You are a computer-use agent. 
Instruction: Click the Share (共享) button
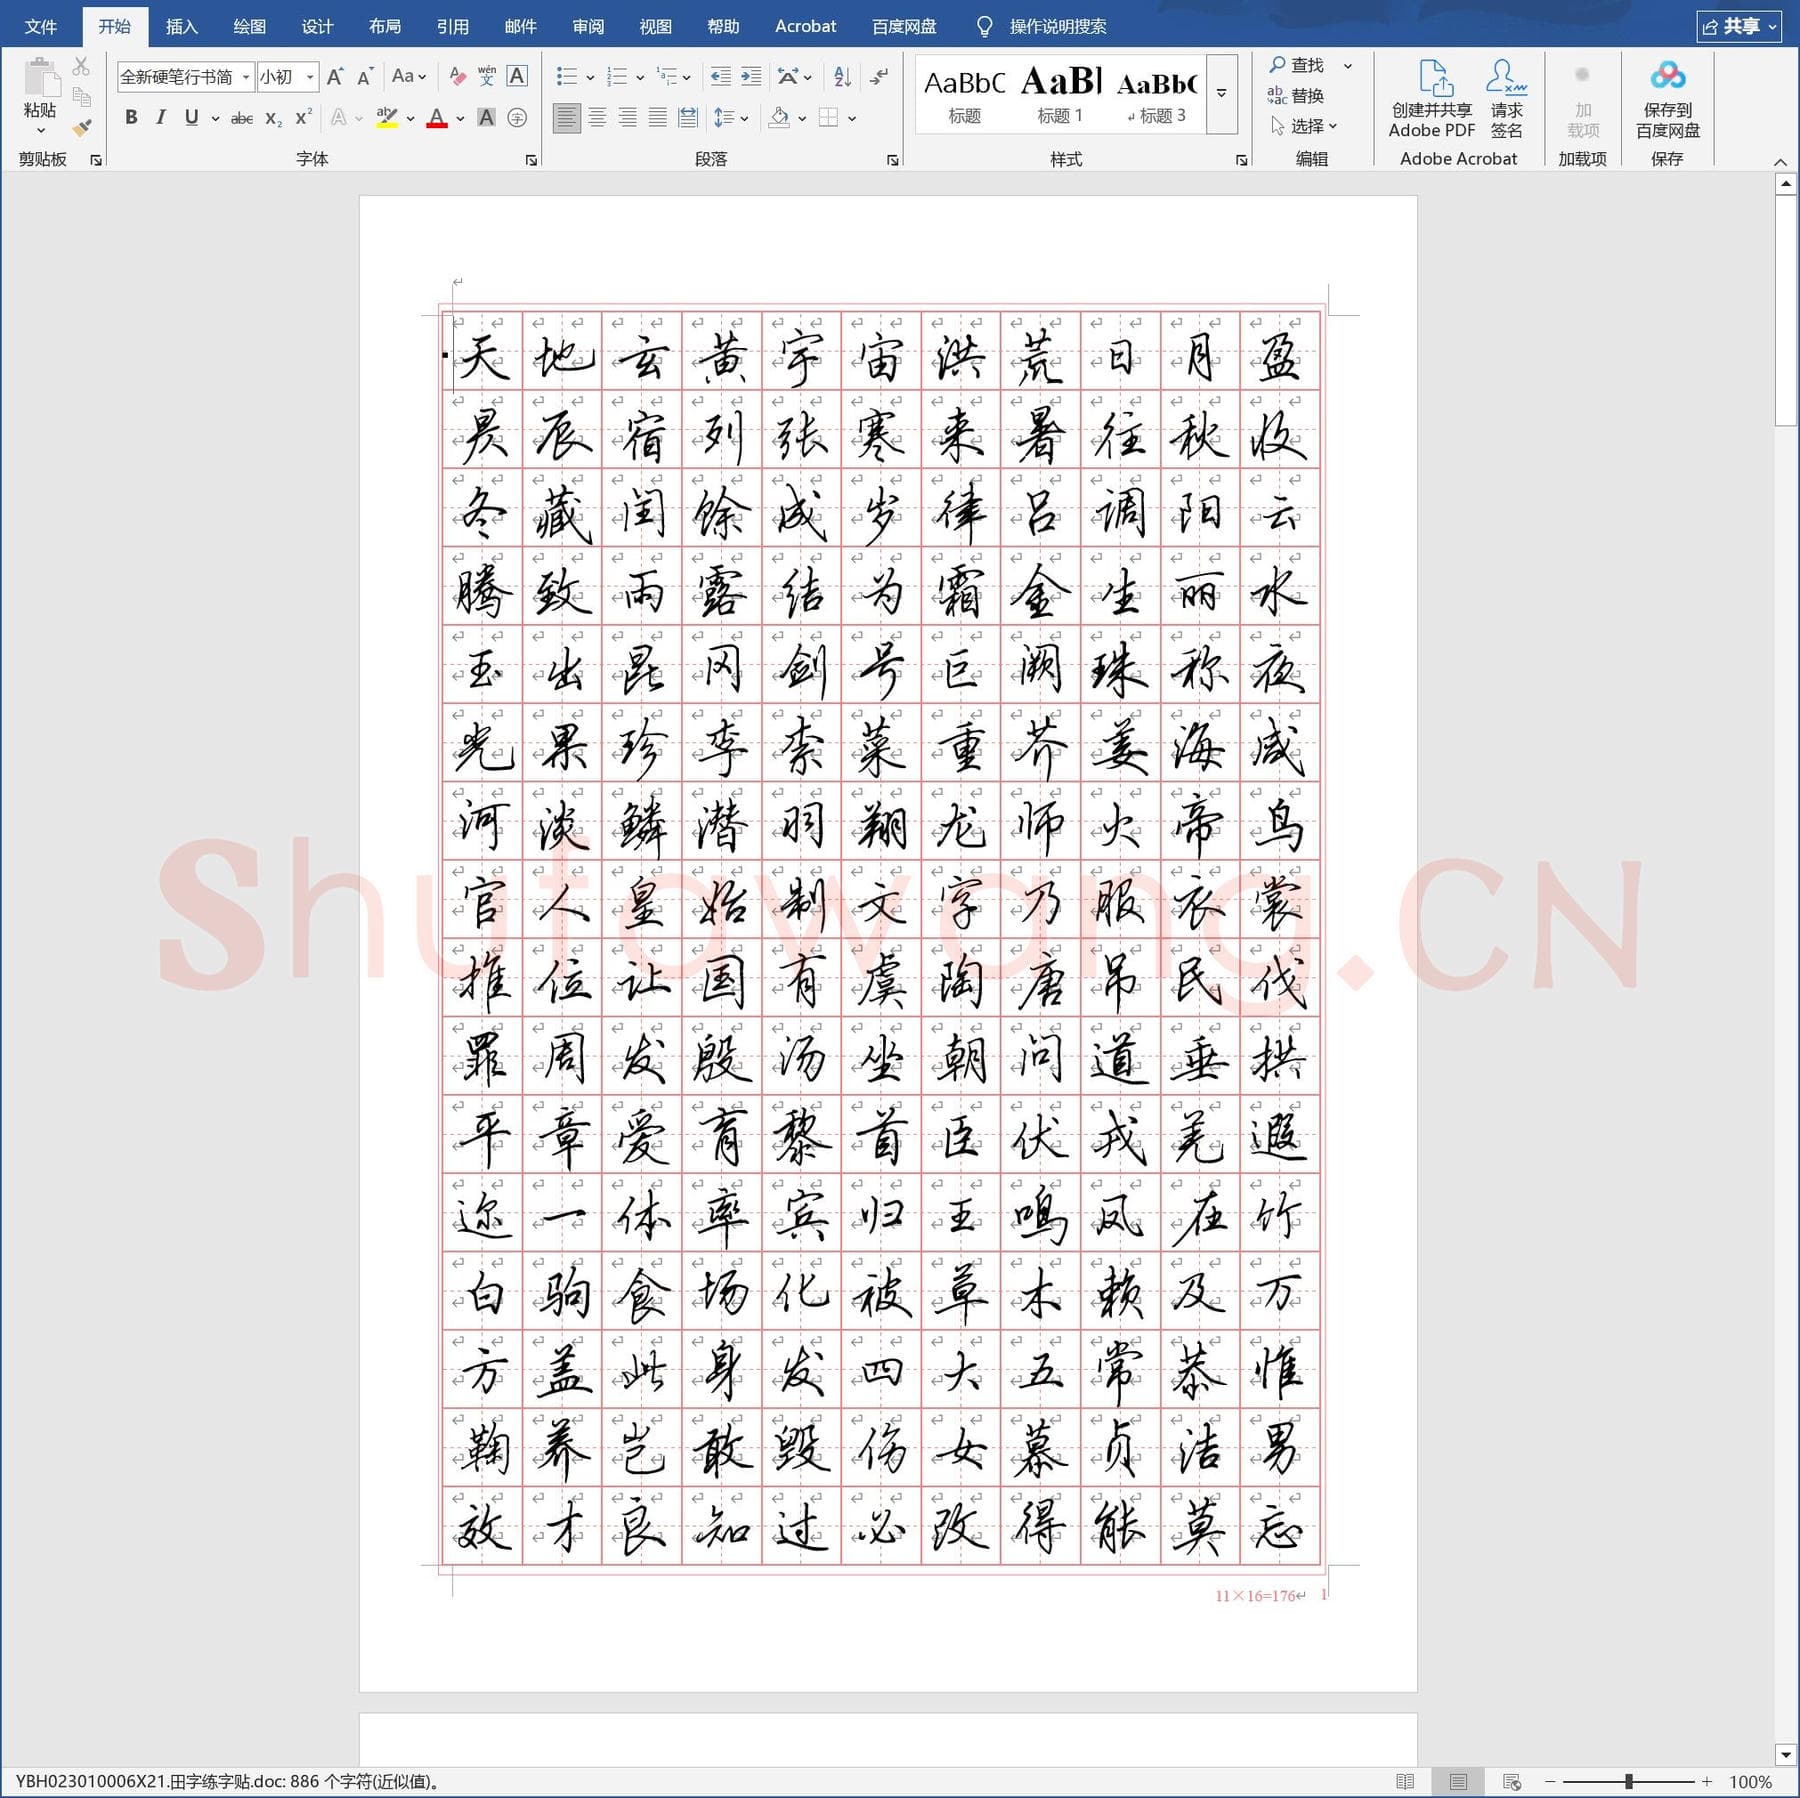(x=1739, y=27)
